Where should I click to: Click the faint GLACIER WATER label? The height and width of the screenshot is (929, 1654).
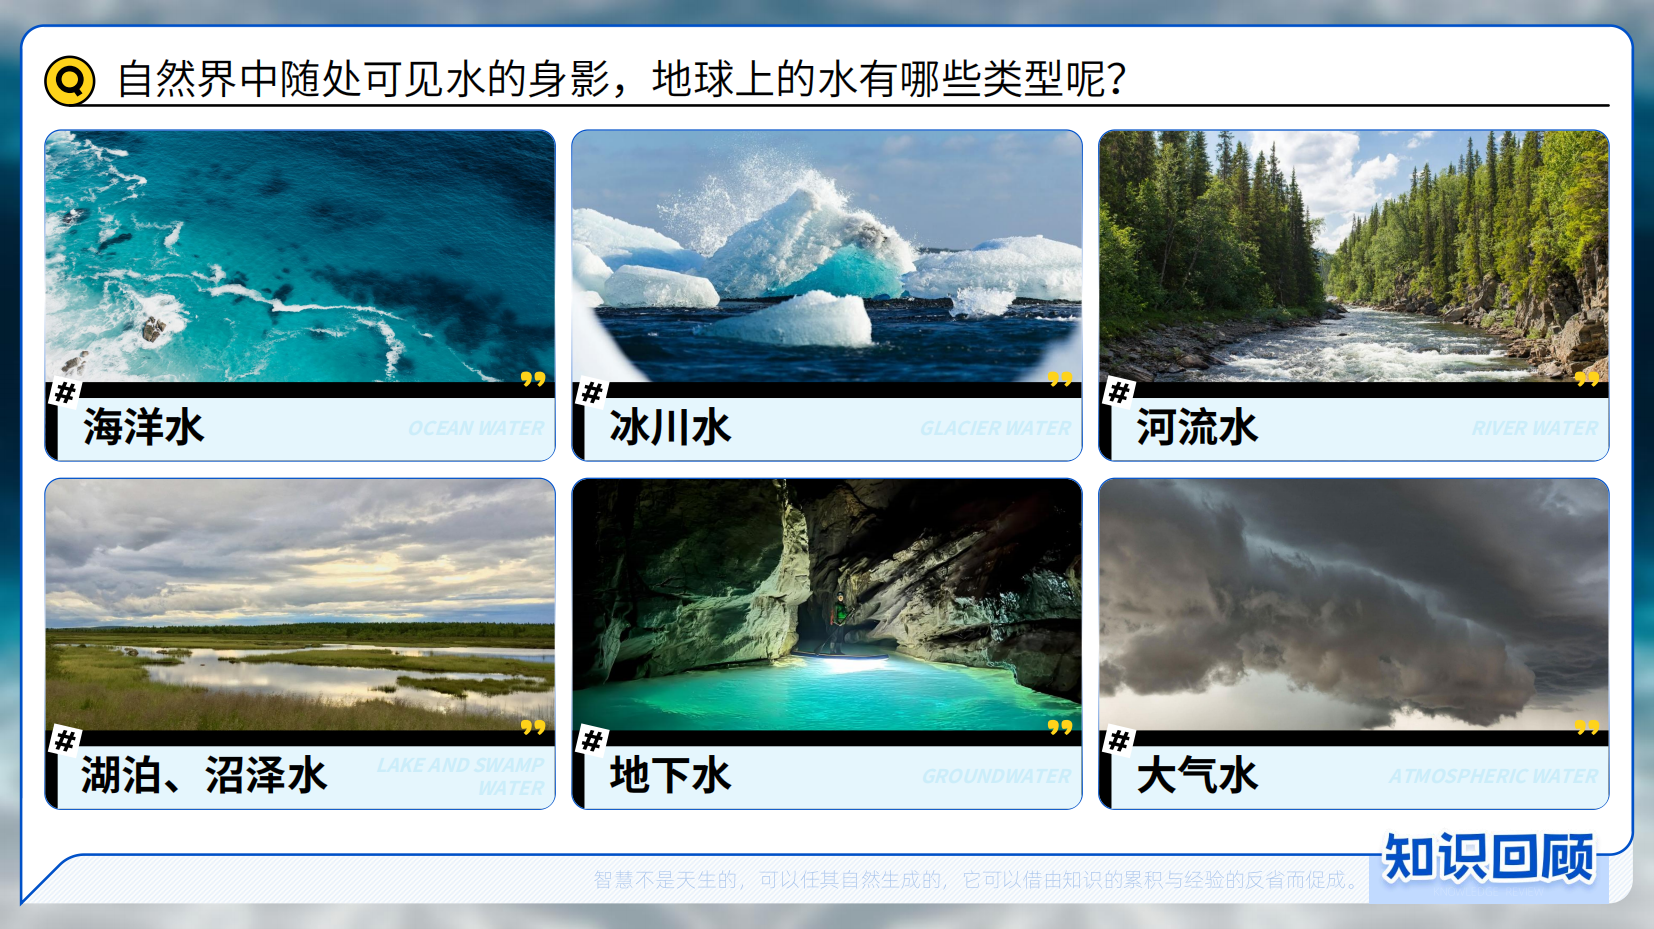[996, 428]
